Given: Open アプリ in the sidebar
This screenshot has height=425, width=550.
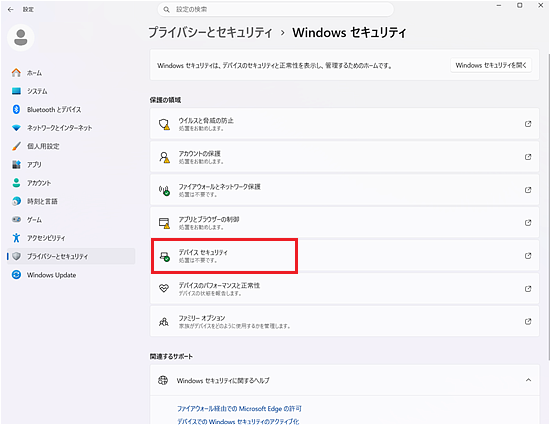Looking at the screenshot, I should pos(71,164).
